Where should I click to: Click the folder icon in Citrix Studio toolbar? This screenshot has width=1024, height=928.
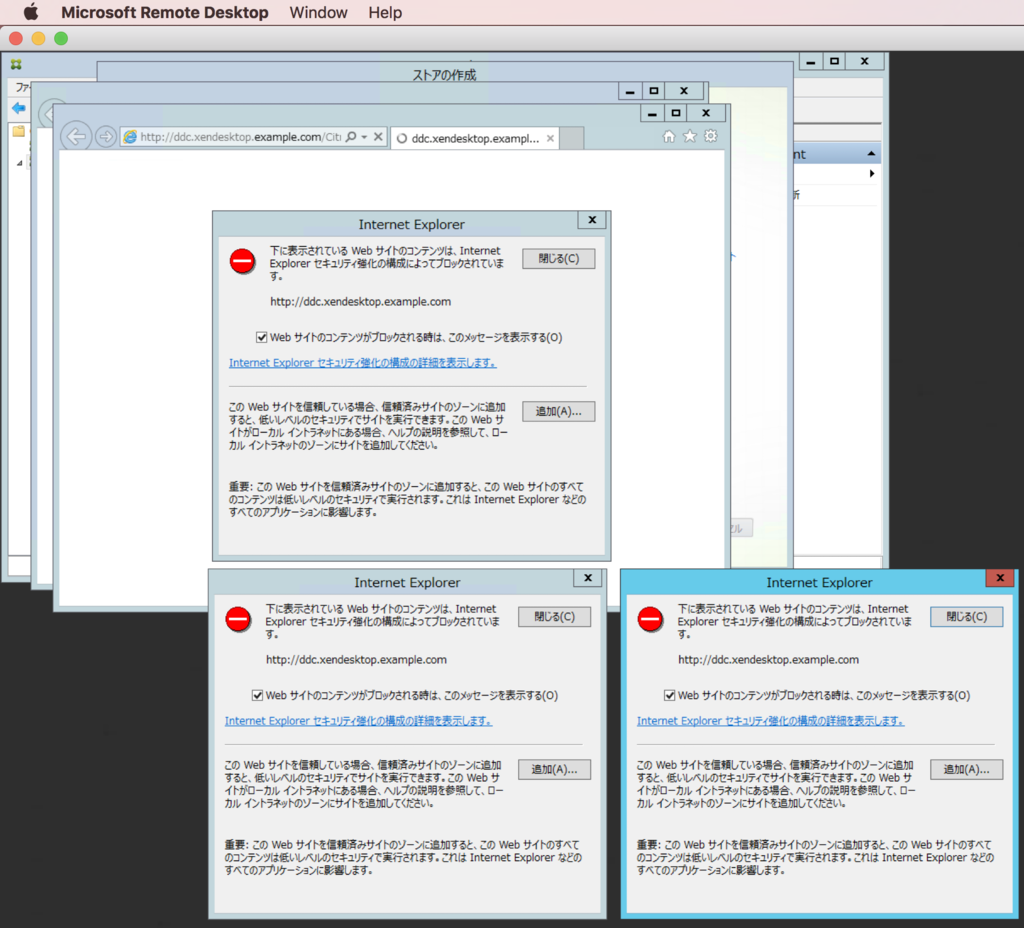point(19,131)
